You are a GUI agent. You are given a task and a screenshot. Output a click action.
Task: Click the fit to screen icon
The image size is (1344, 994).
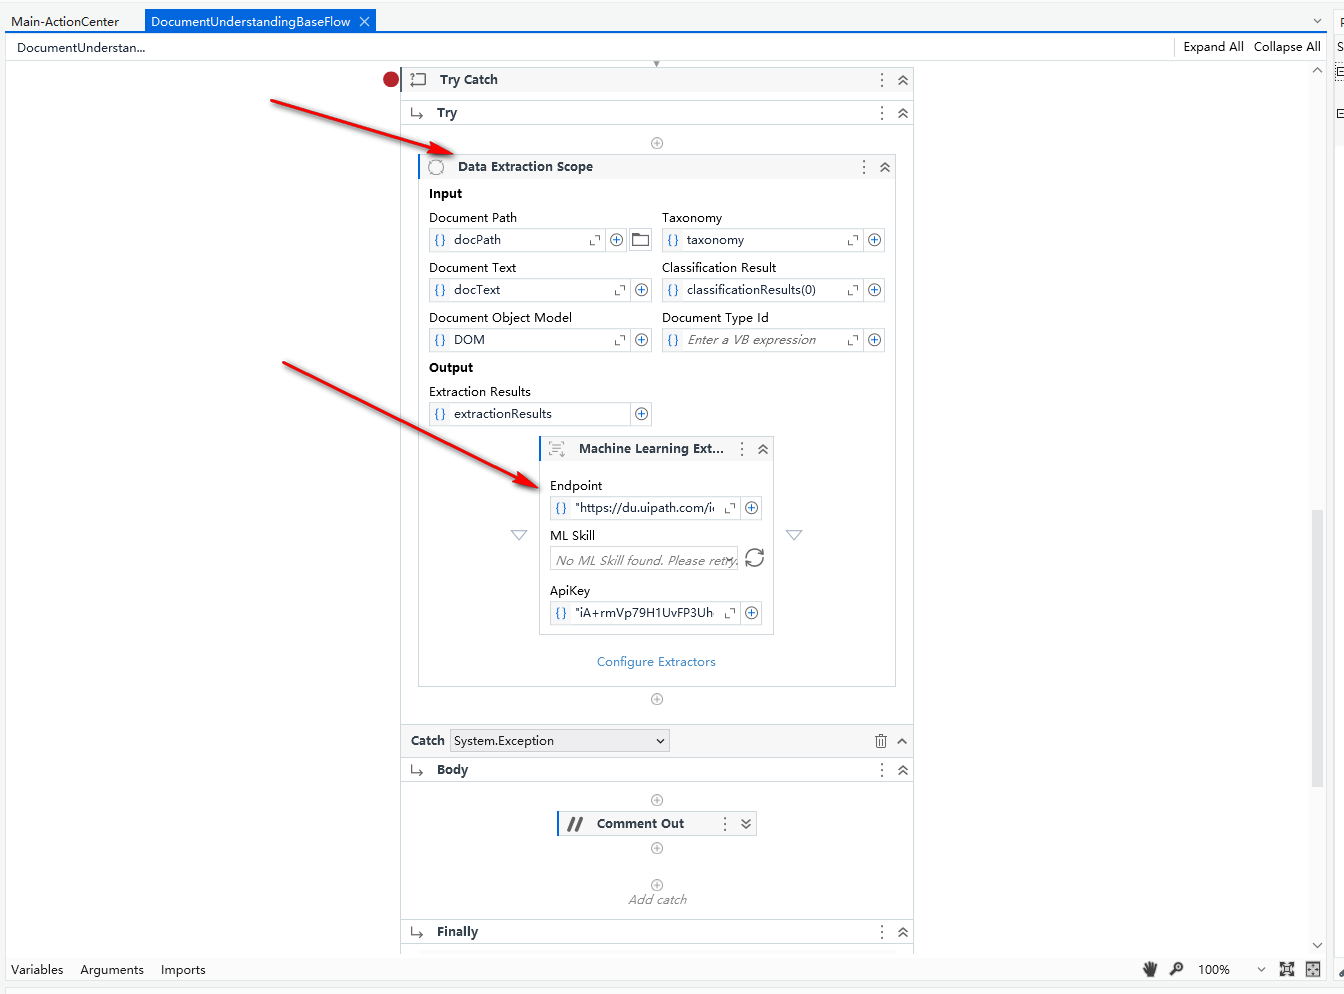tap(1287, 969)
